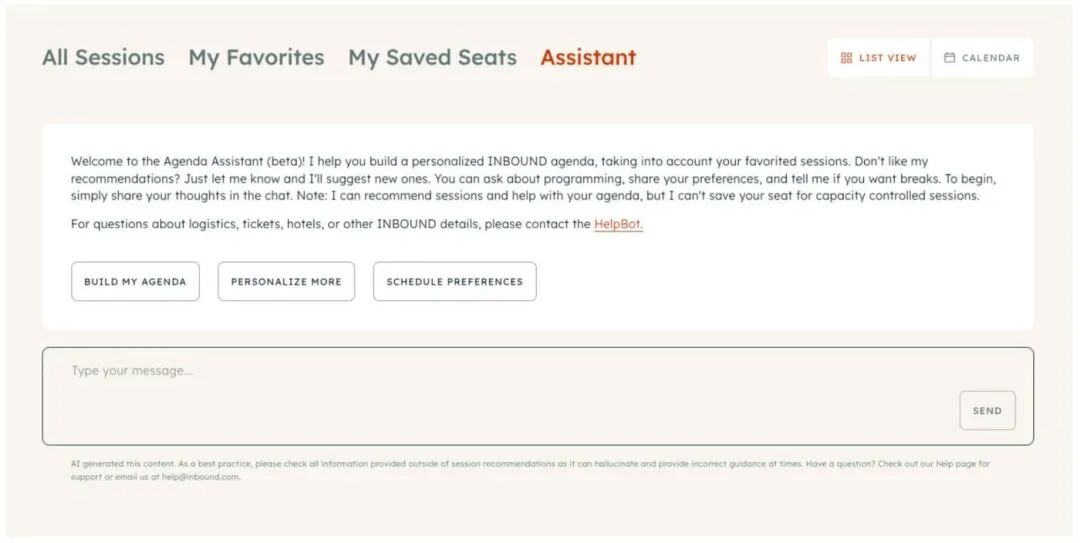Open Schedule Preferences
Screen dimensions: 1080x543
click(454, 282)
